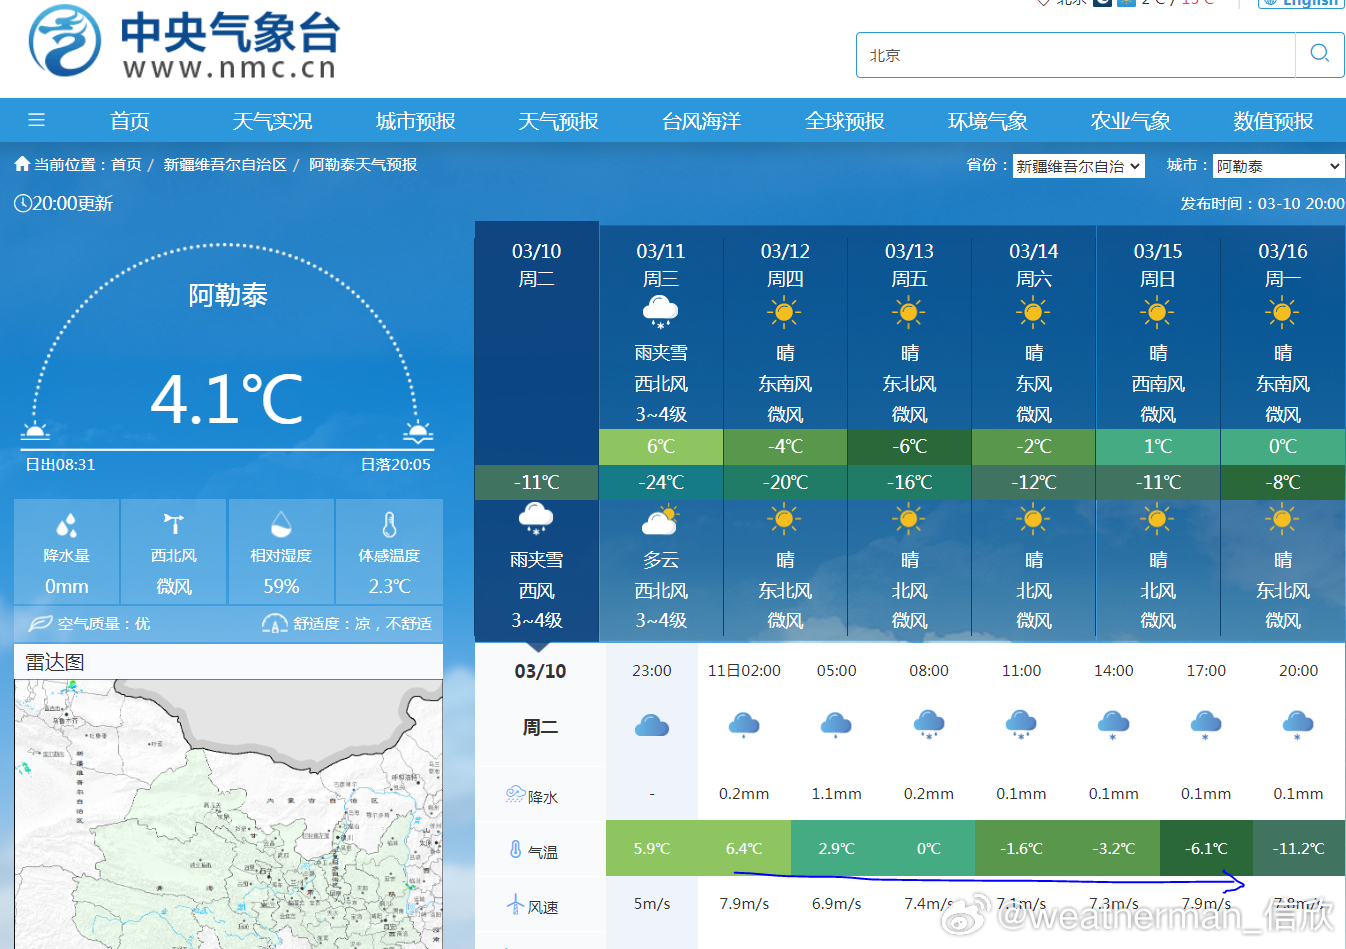Screen dimensions: 1346x949
Task: Click the 阿勒泰天气预报 breadcrumb text
Action: pos(363,164)
